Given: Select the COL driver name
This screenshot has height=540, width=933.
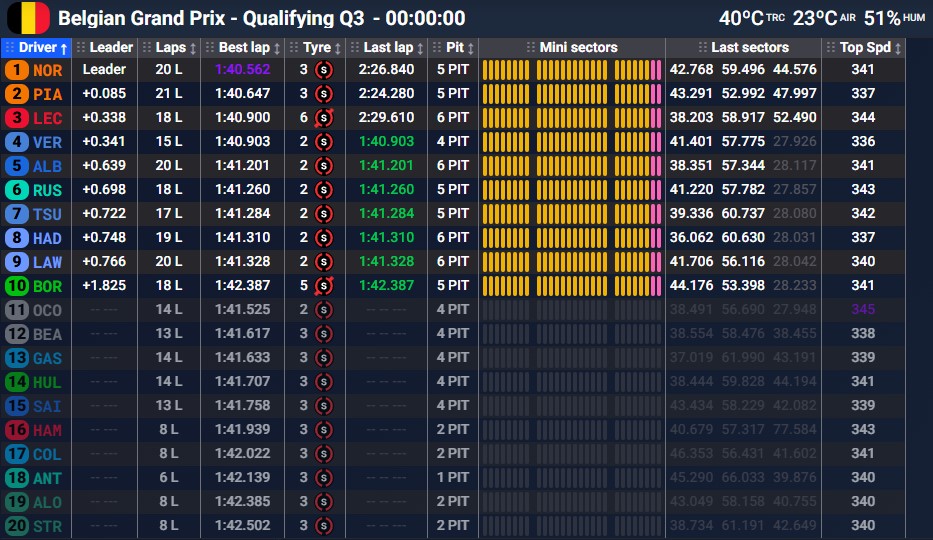Looking at the screenshot, I should 47,454.
